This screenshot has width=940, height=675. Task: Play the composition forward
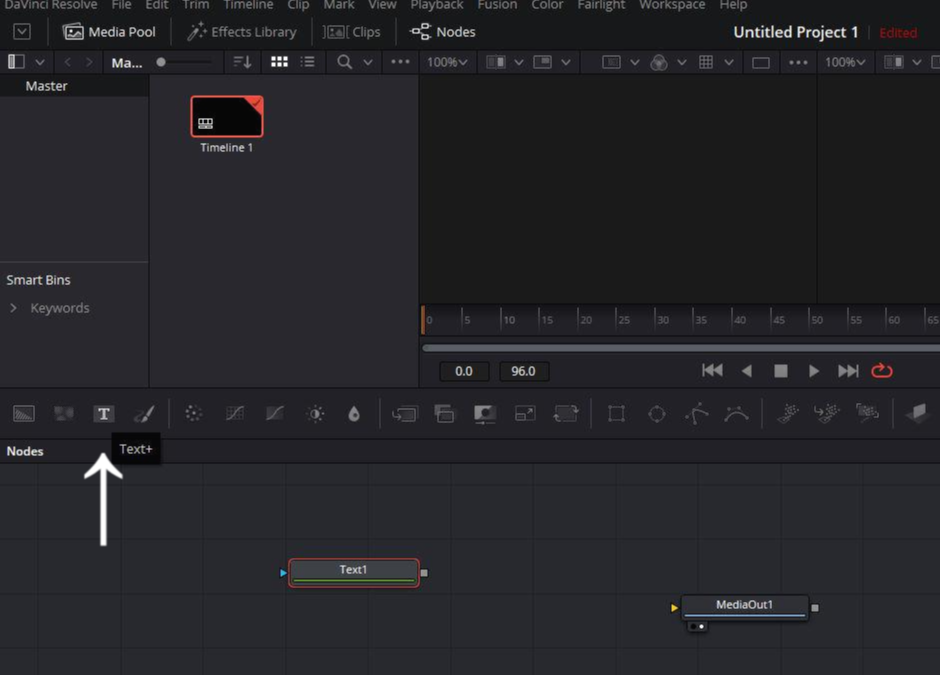tap(814, 371)
